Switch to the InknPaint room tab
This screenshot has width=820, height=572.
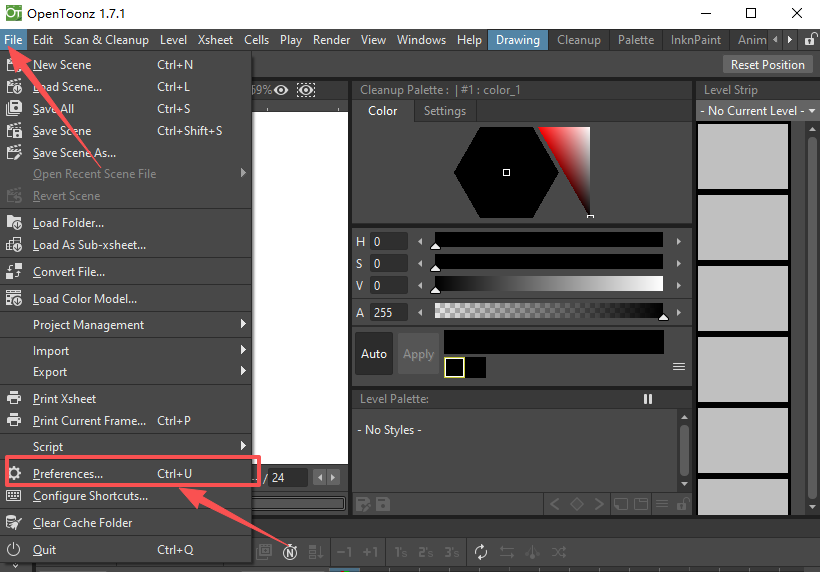[696, 40]
